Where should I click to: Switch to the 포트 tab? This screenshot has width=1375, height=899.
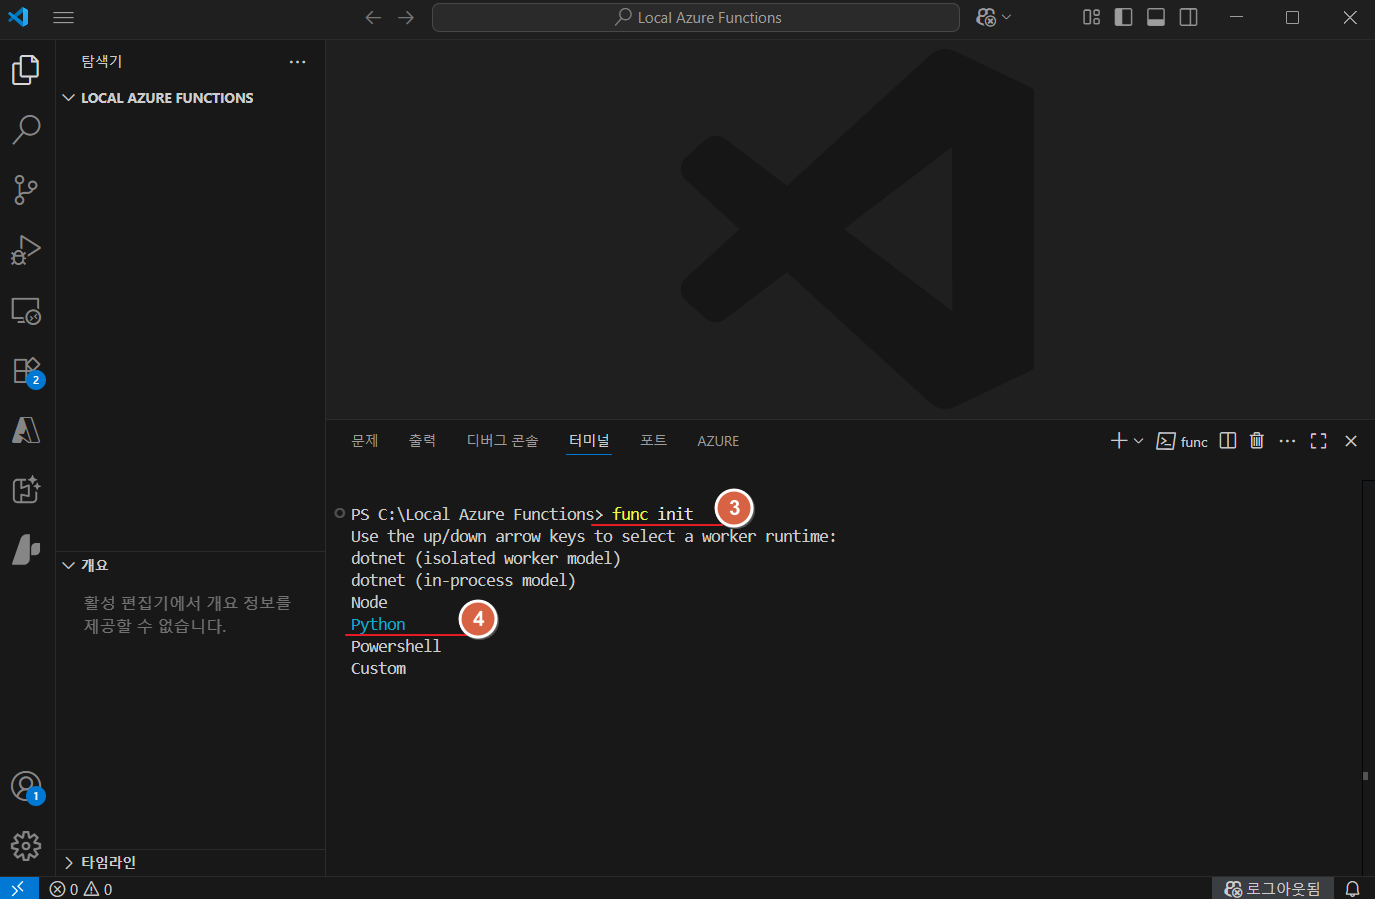coord(654,441)
